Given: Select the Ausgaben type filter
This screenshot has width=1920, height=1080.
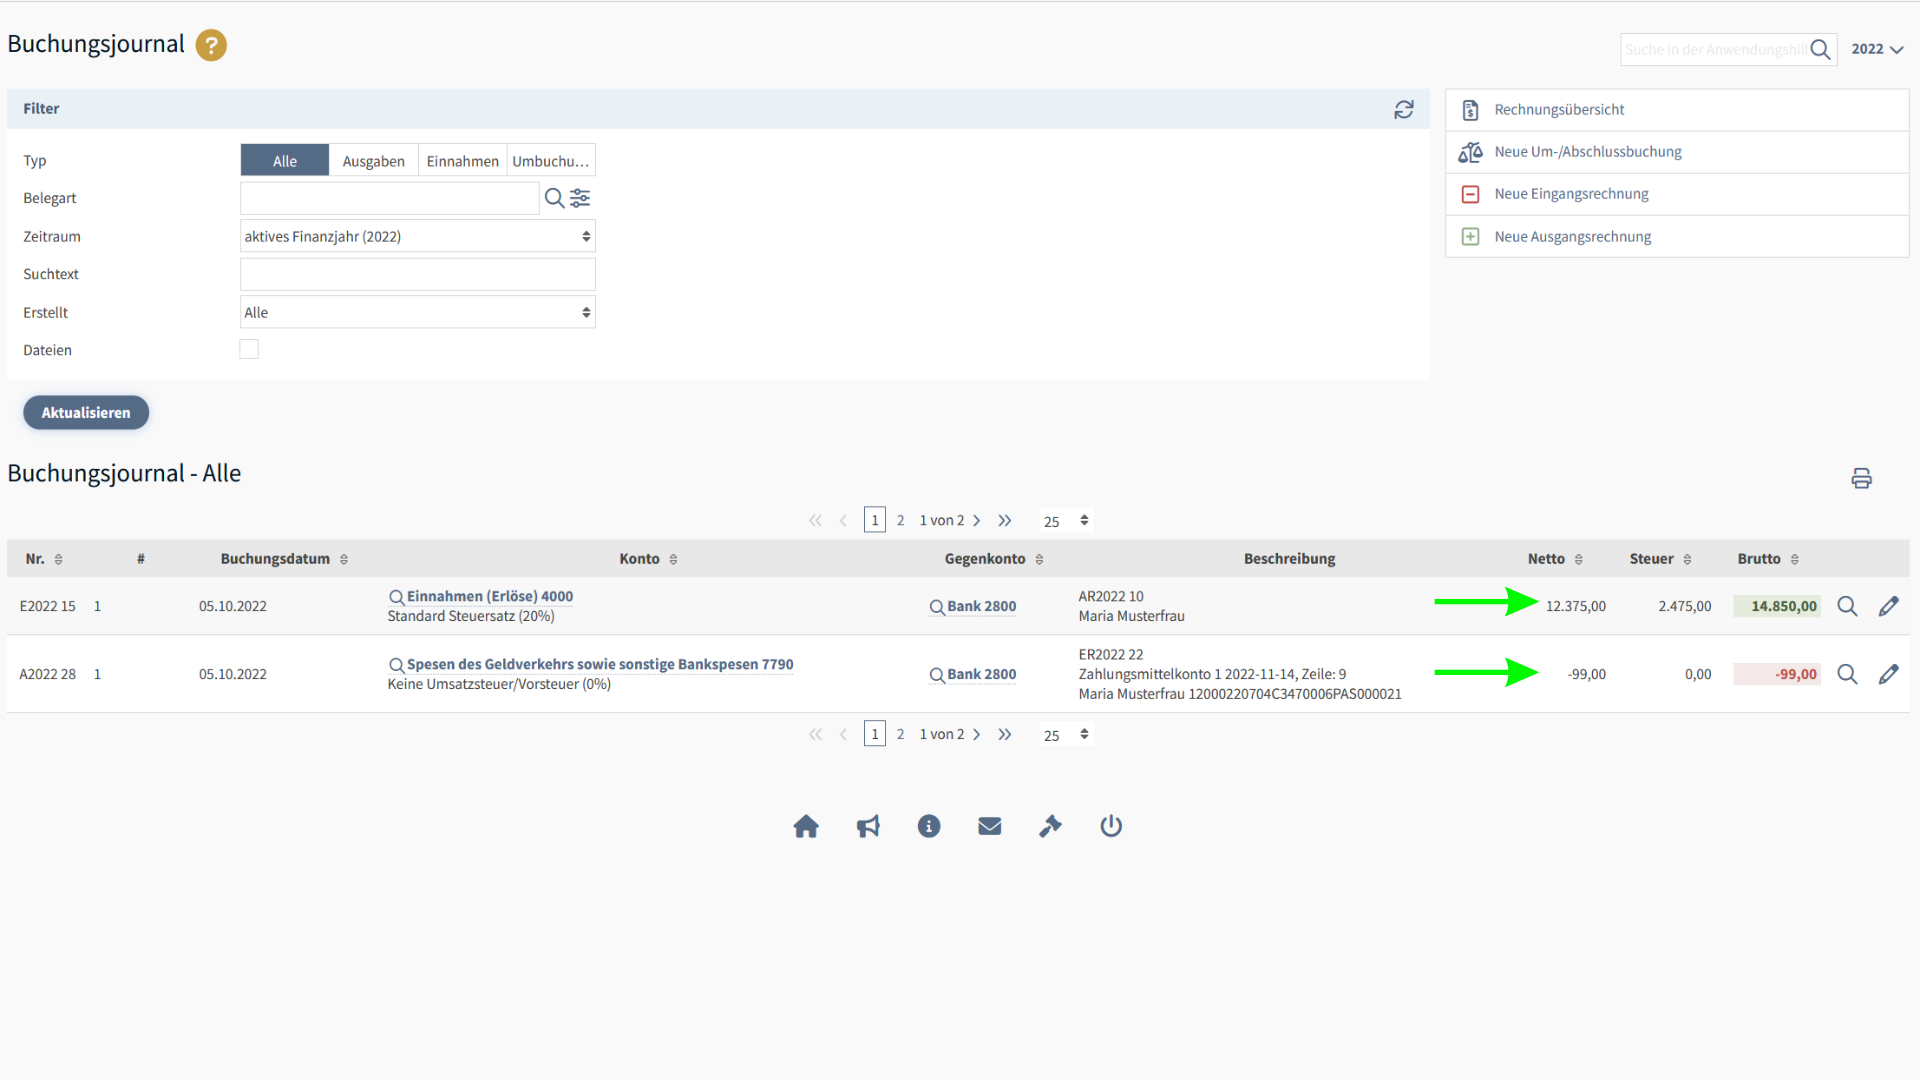Looking at the screenshot, I should click(373, 161).
